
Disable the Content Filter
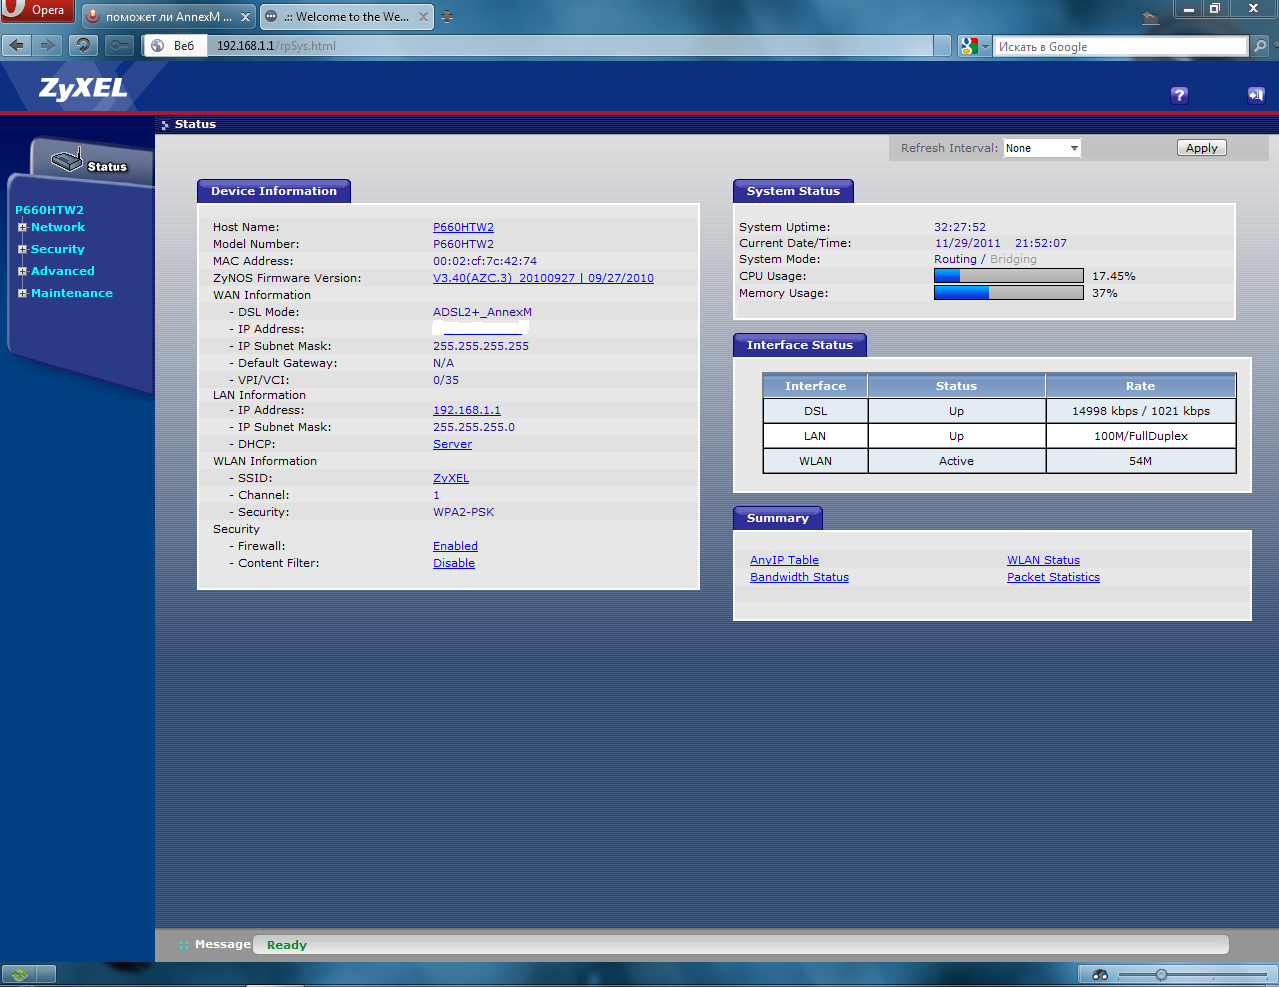pos(453,562)
